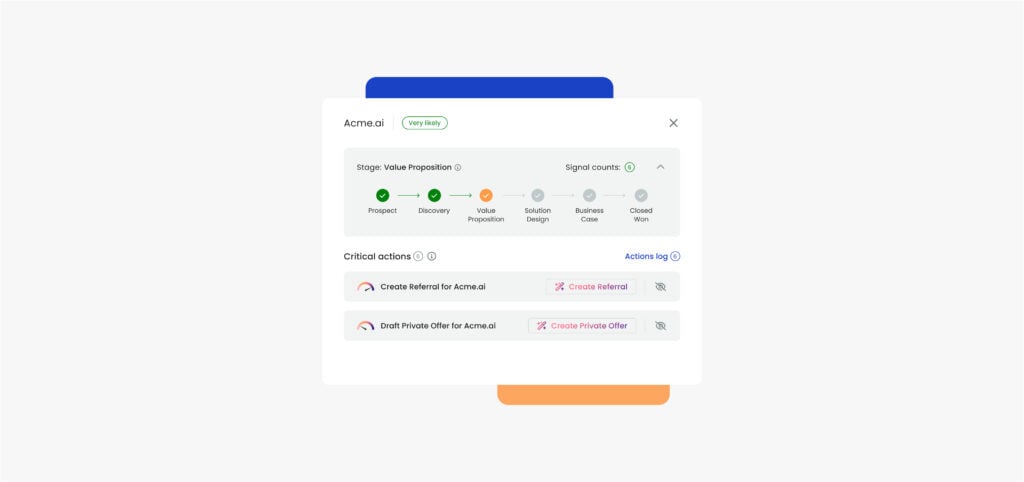Click the Create Referral button
Screen dimensions: 1024x482
[x=591, y=287]
